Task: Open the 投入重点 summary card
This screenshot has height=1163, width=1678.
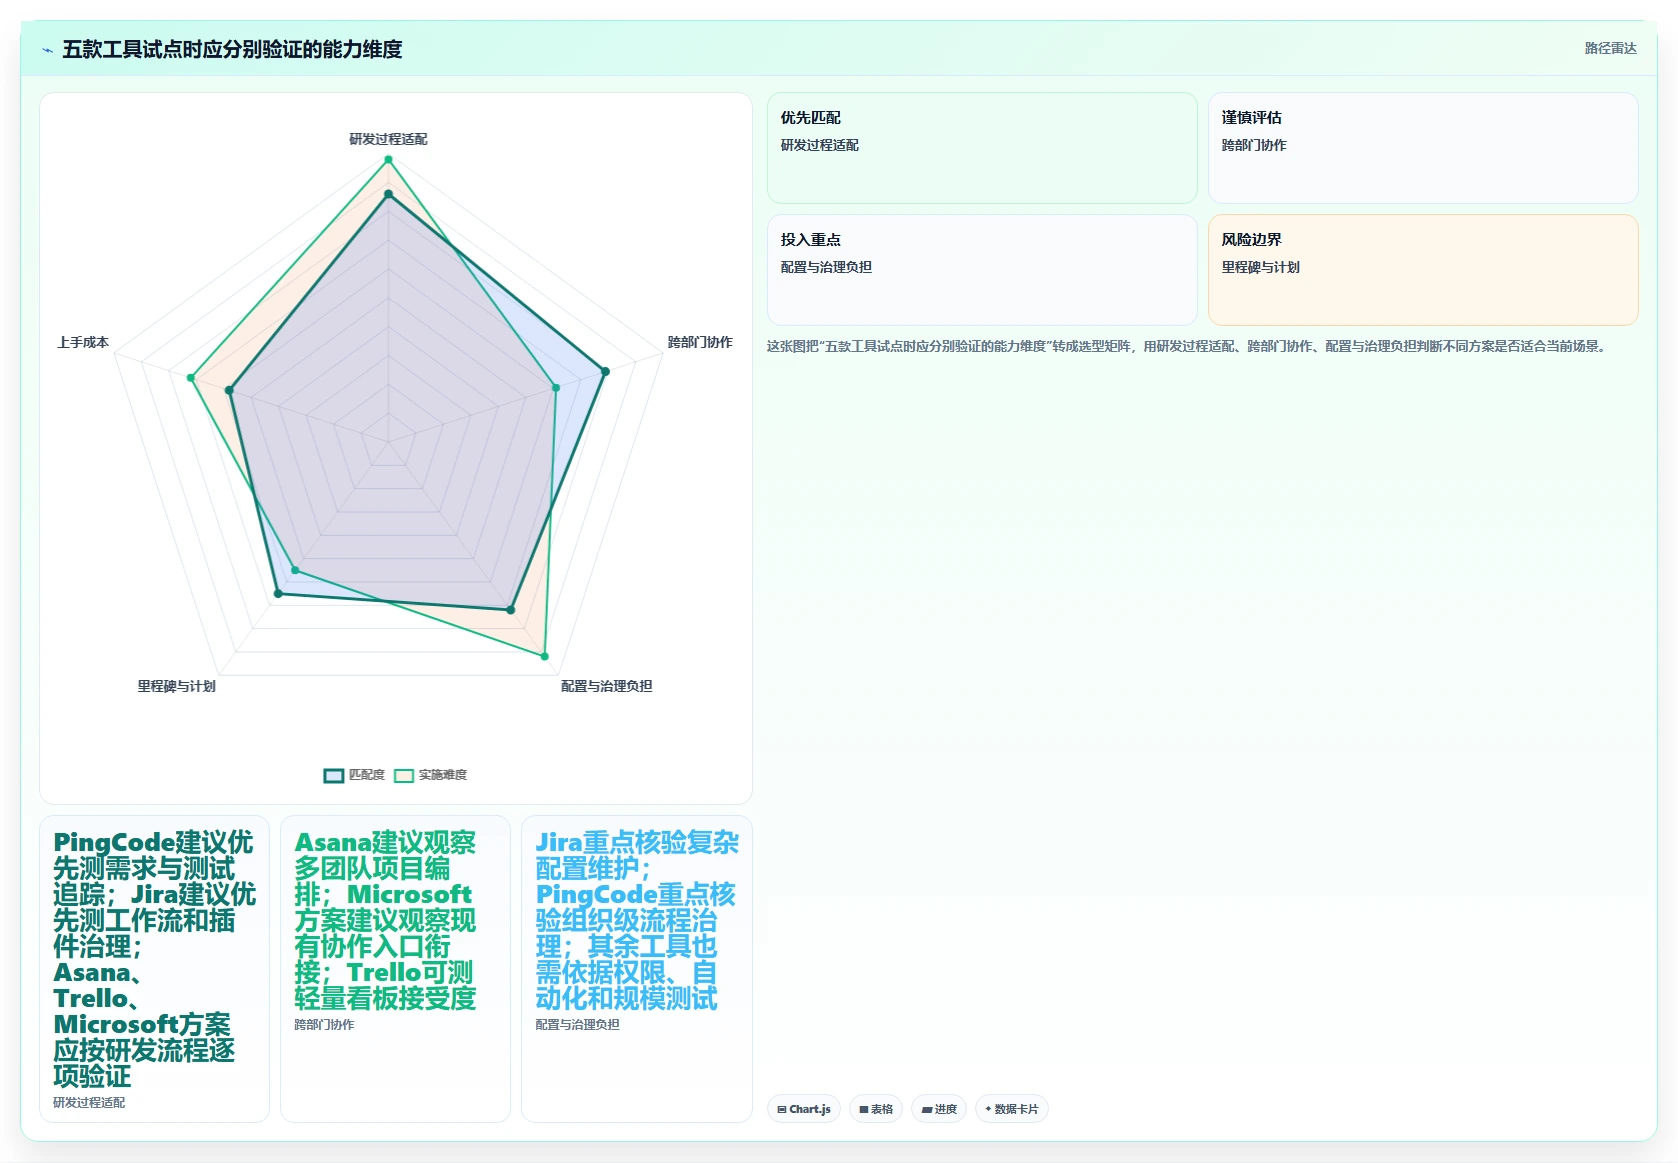Action: 982,270
